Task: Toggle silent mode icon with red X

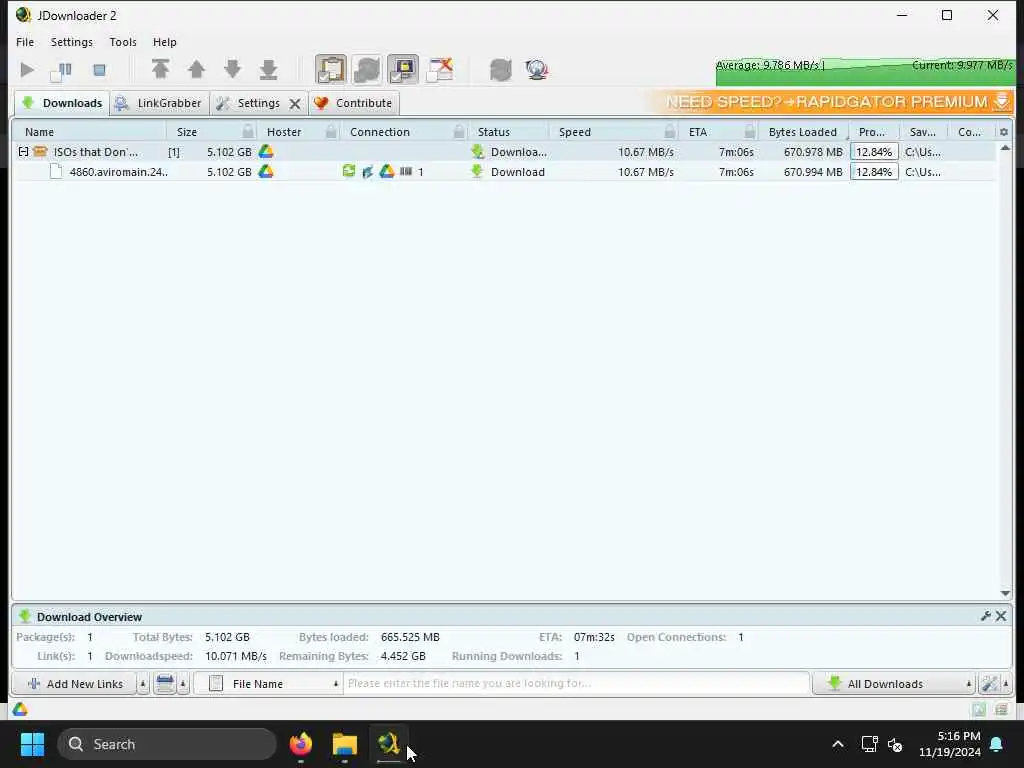Action: pos(440,69)
